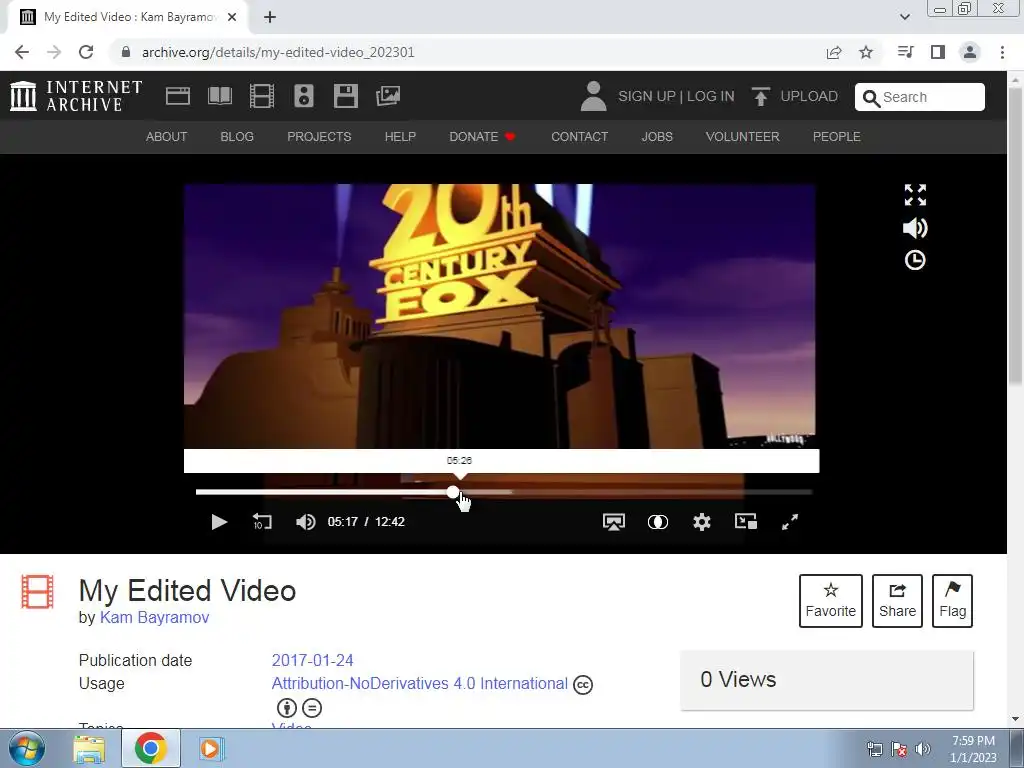Click the Share button
This screenshot has width=1024, height=768.
pos(897,601)
